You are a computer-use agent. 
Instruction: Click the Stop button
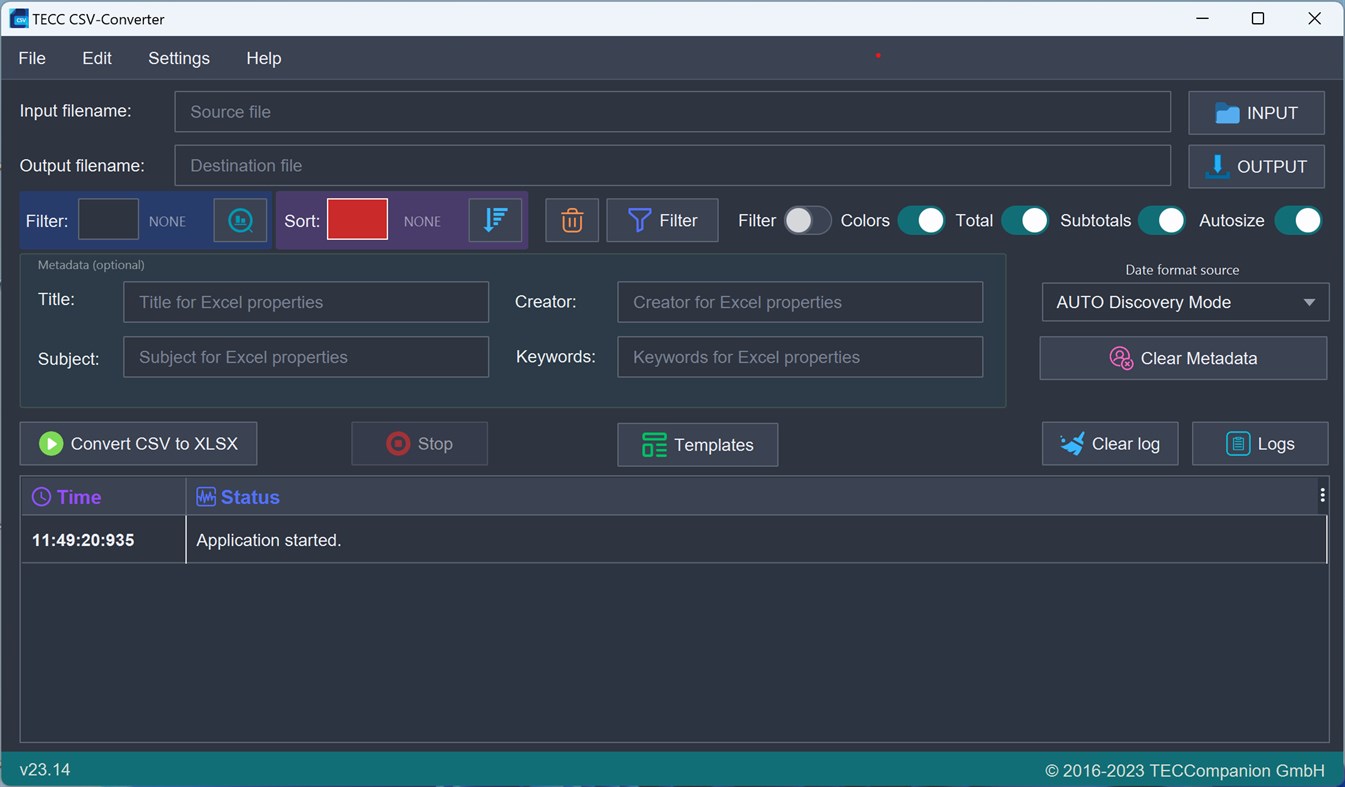(420, 444)
